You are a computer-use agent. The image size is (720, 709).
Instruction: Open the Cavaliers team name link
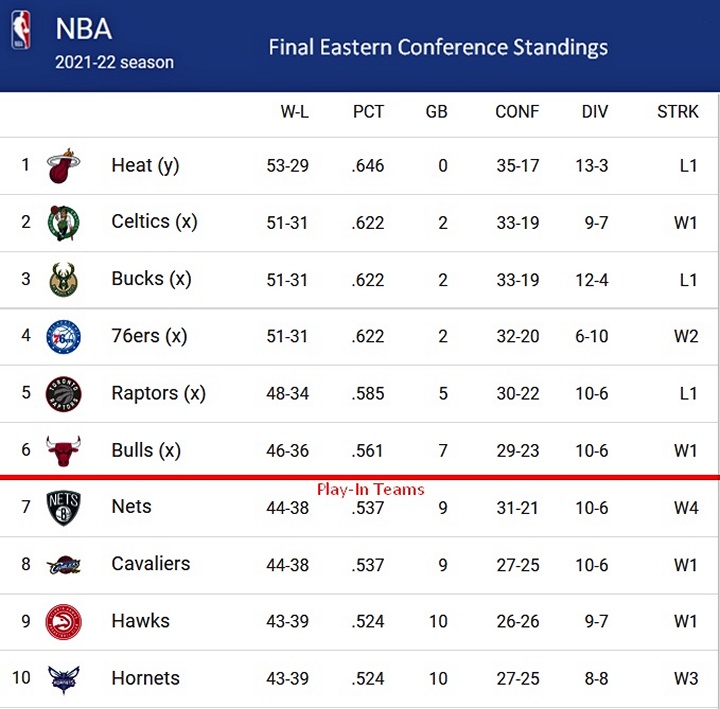pyautogui.click(x=150, y=564)
